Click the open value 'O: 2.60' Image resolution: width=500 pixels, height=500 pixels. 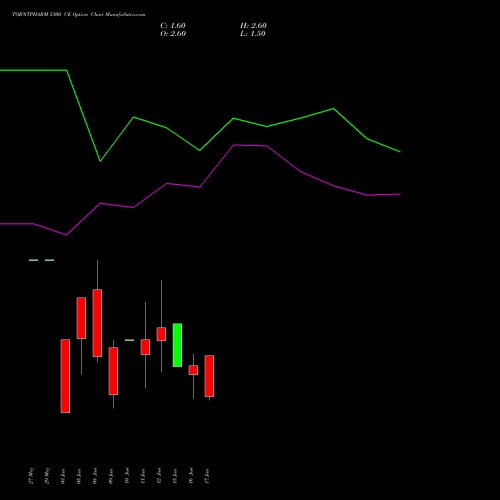point(173,34)
